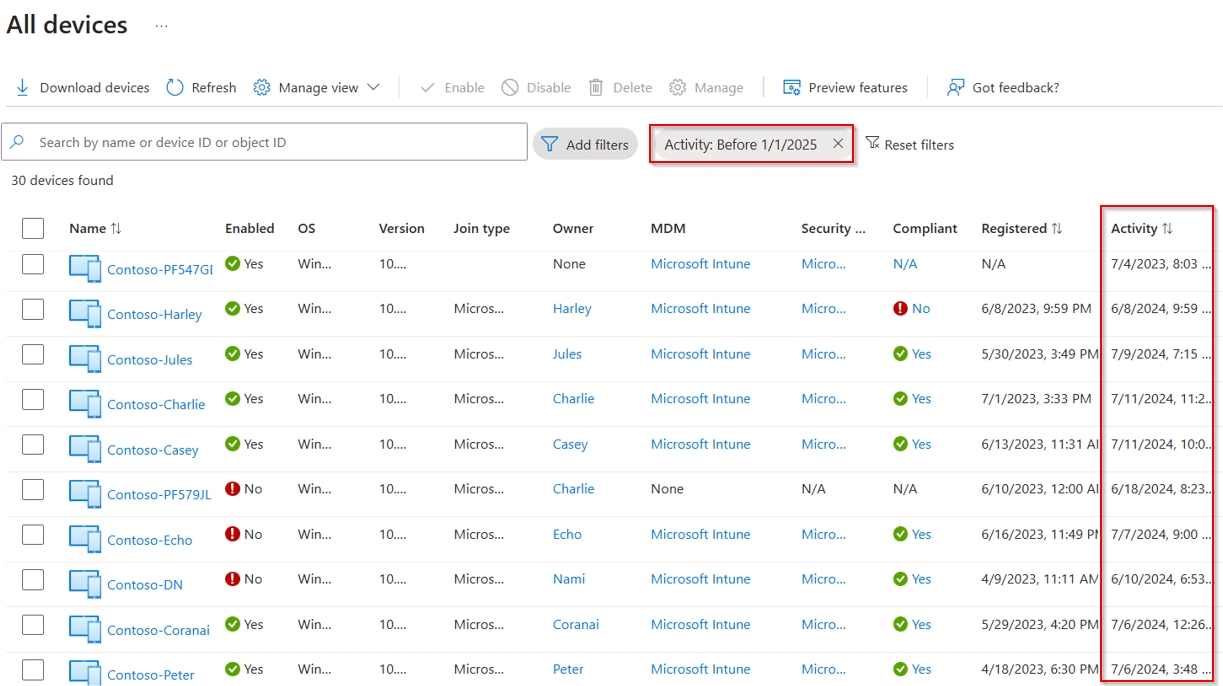Remove the Activity filter via its X

click(x=838, y=143)
